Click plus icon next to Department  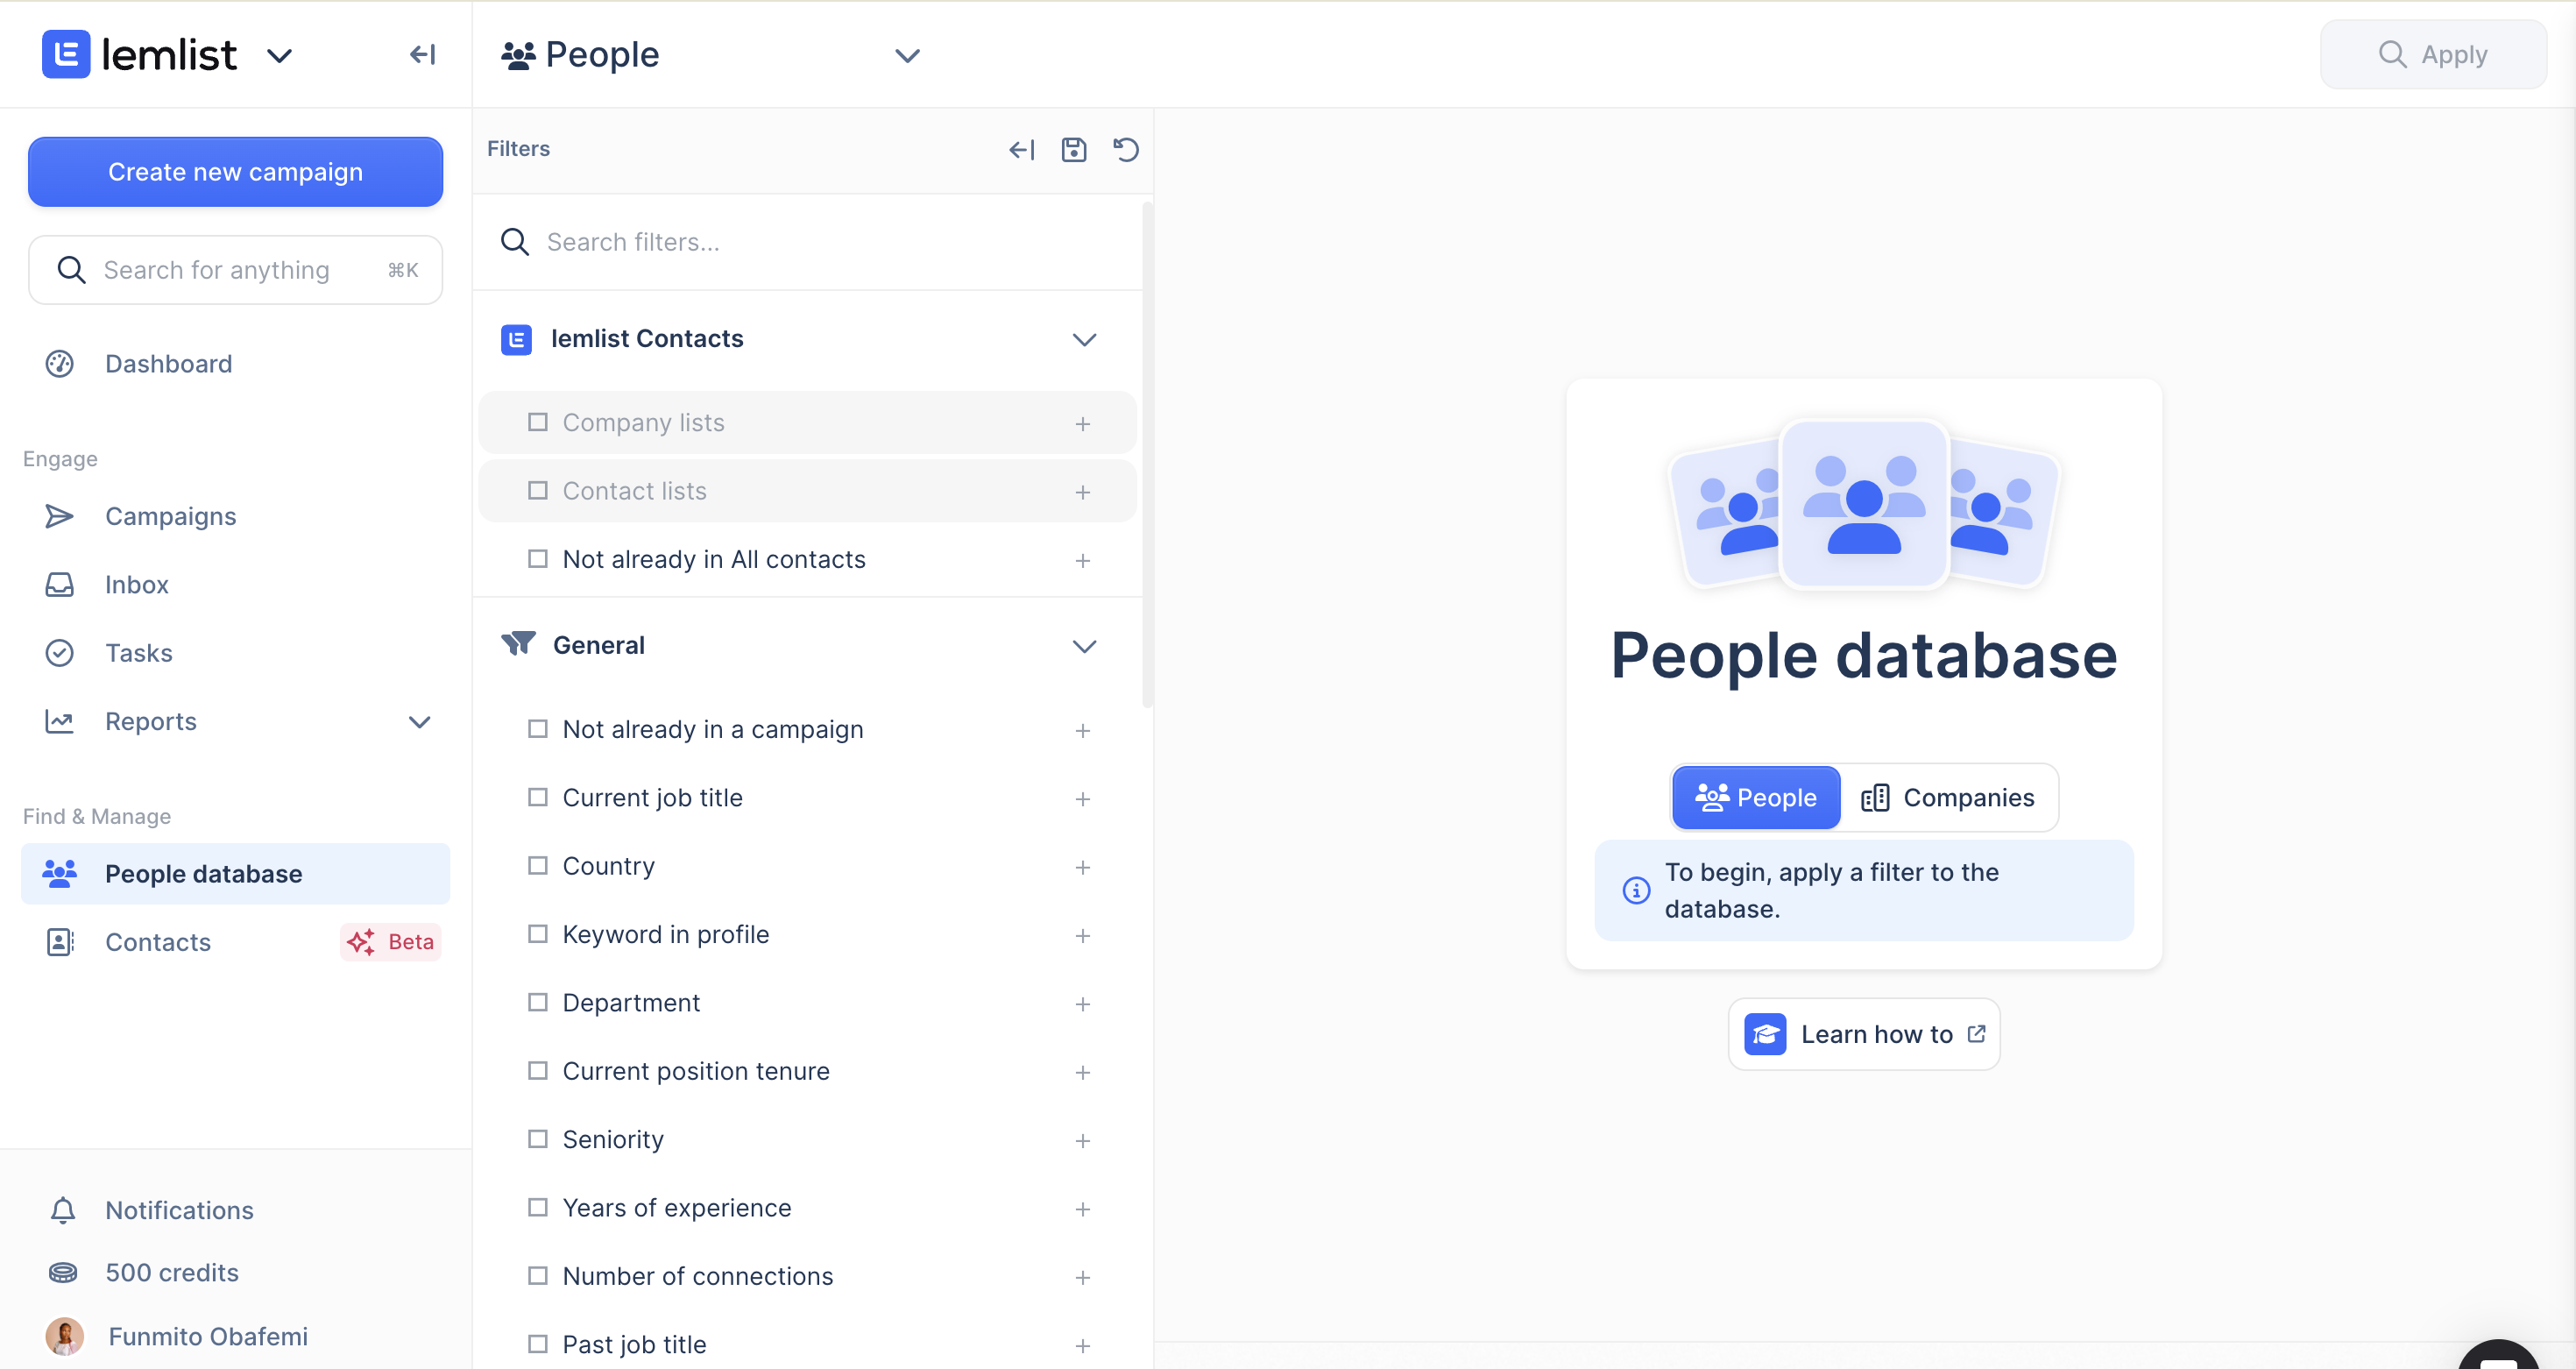1083,1004
